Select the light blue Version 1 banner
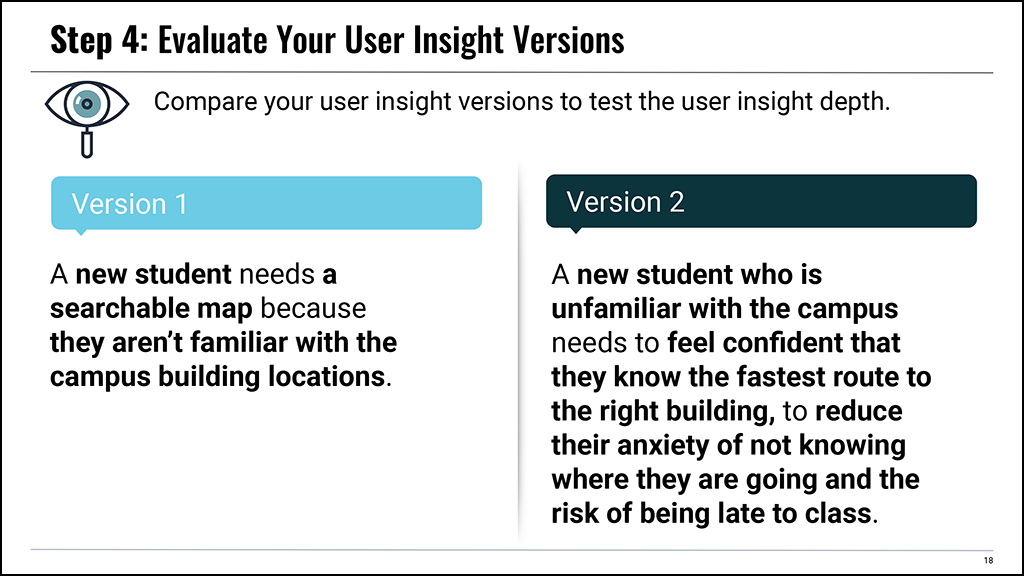This screenshot has width=1024, height=576. (266, 203)
